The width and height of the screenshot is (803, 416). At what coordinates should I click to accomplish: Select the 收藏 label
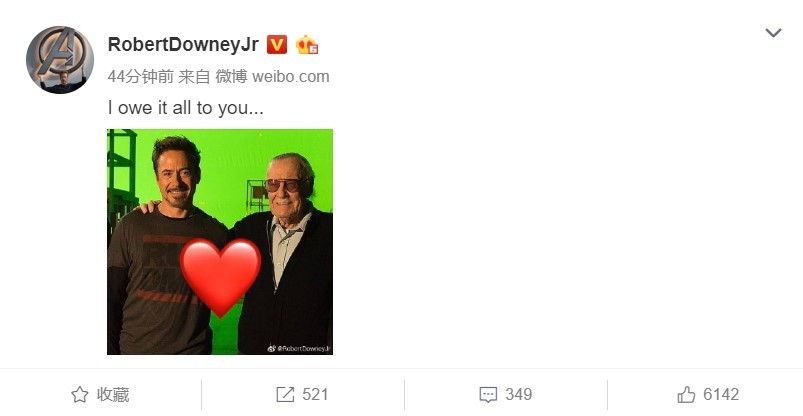point(113,394)
